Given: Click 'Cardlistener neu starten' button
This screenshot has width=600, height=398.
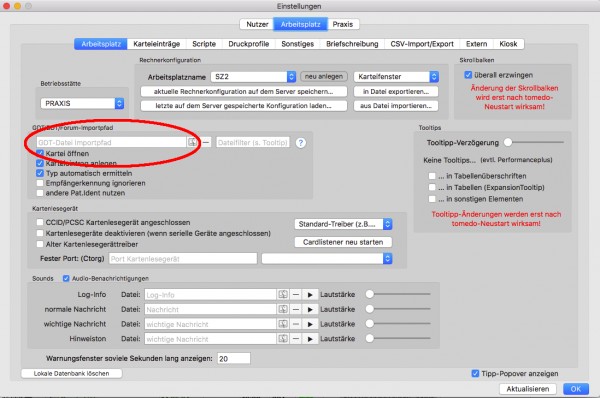Looking at the screenshot, I should point(343,242).
